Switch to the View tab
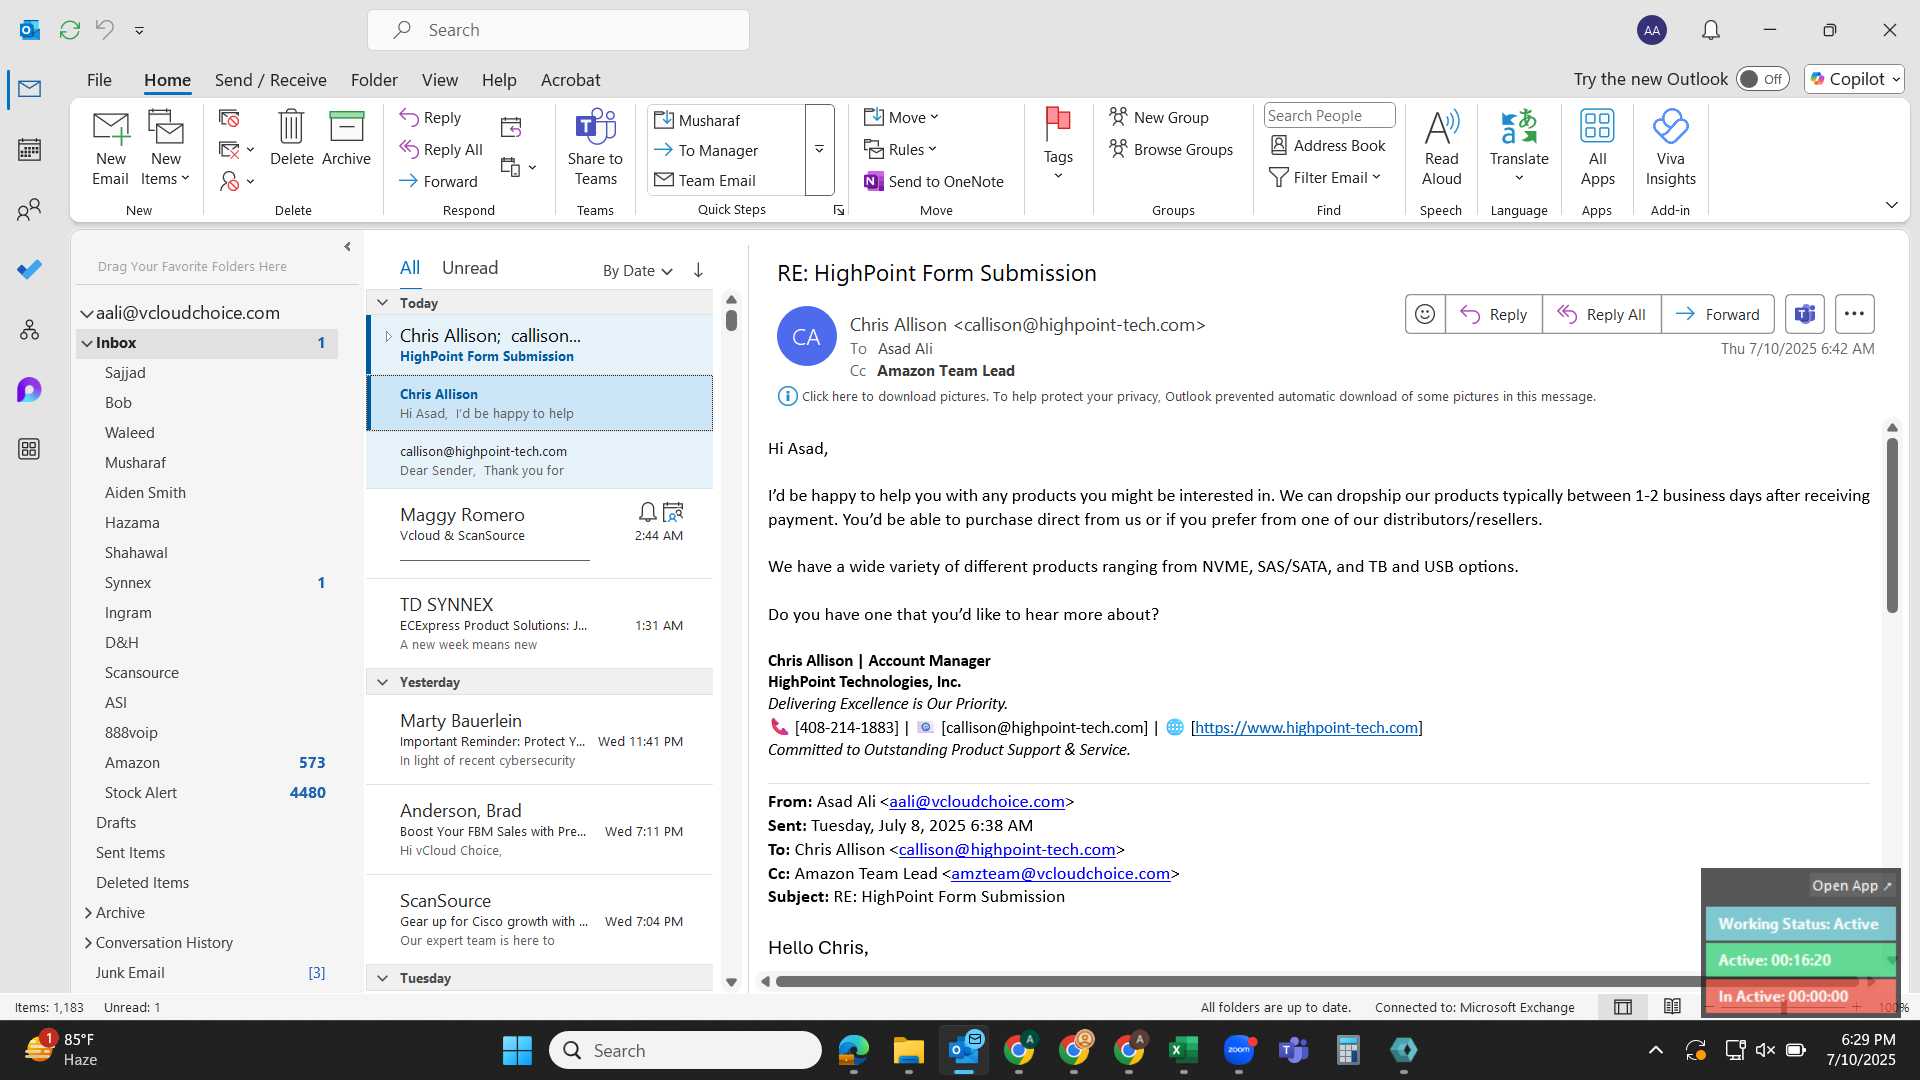The image size is (1920, 1080). point(439,80)
